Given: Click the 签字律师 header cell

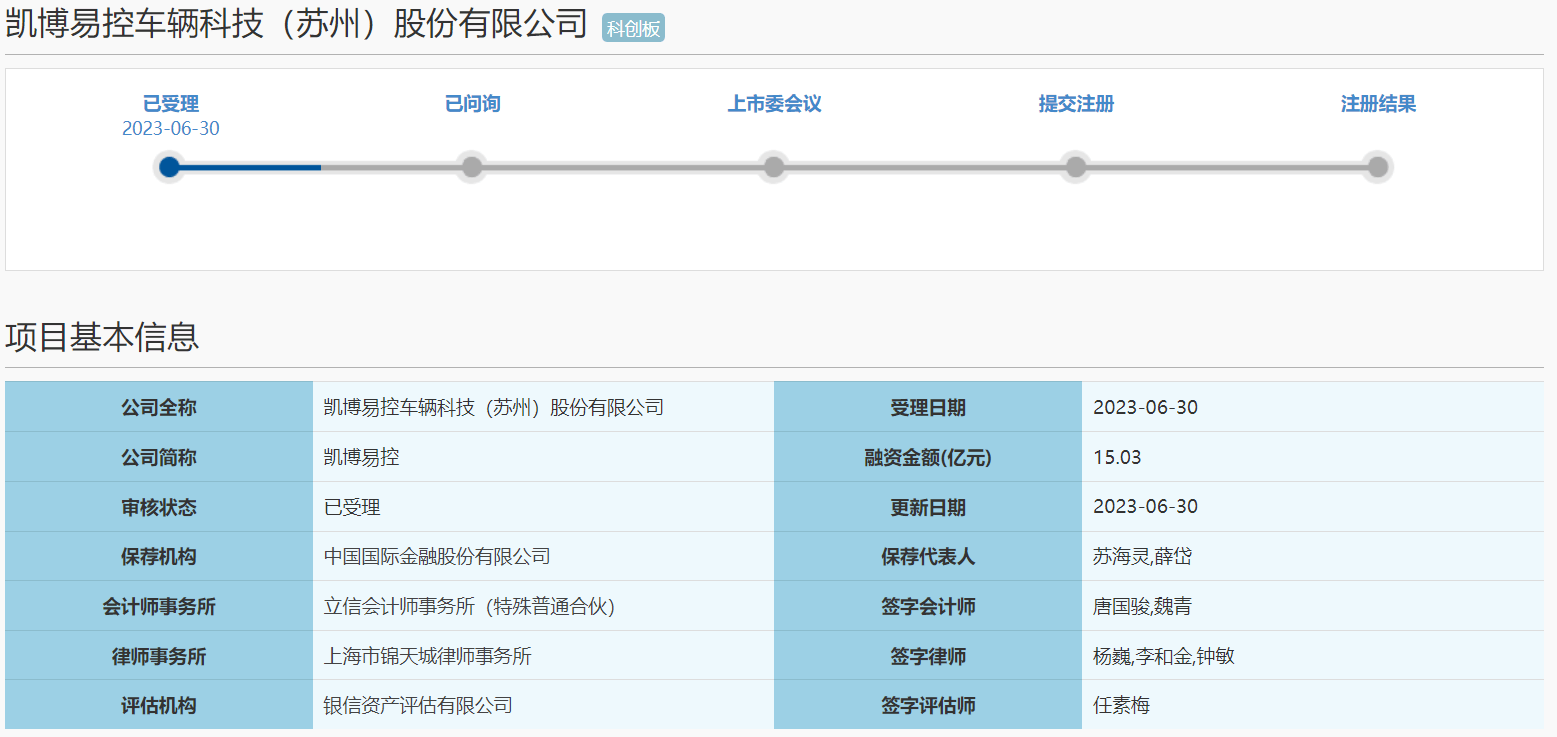Looking at the screenshot, I should (928, 656).
